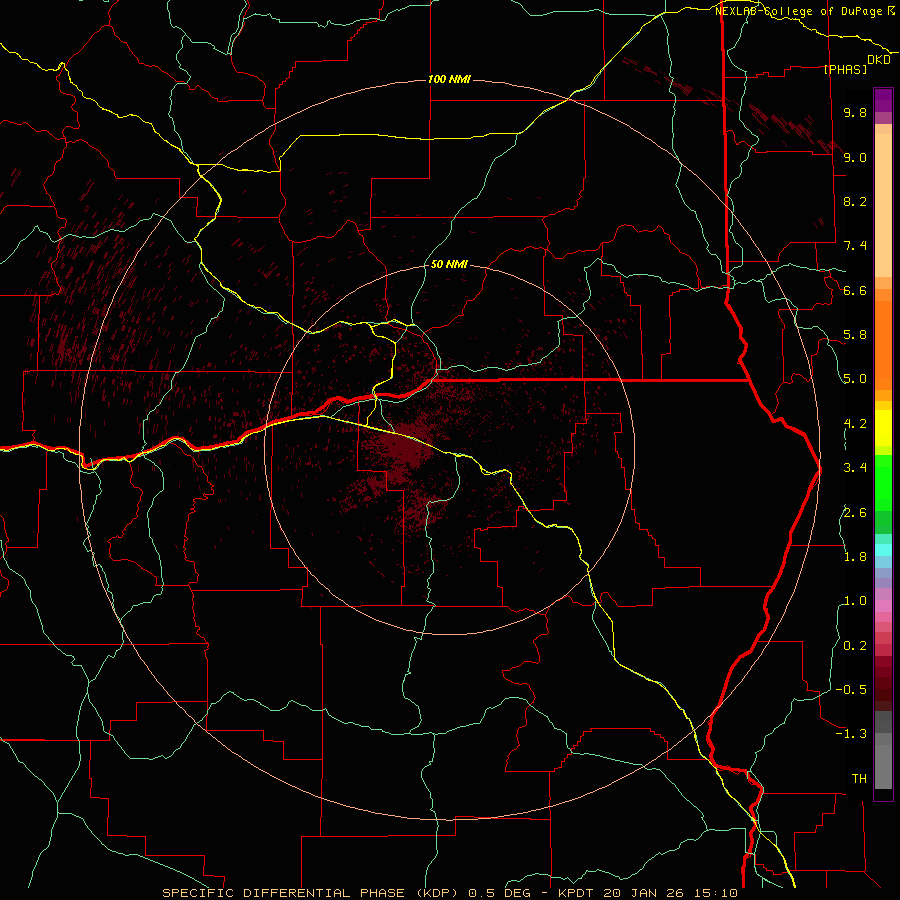900x900 pixels.
Task: Select the 1.0 value on the color scale
Action: pos(855,601)
